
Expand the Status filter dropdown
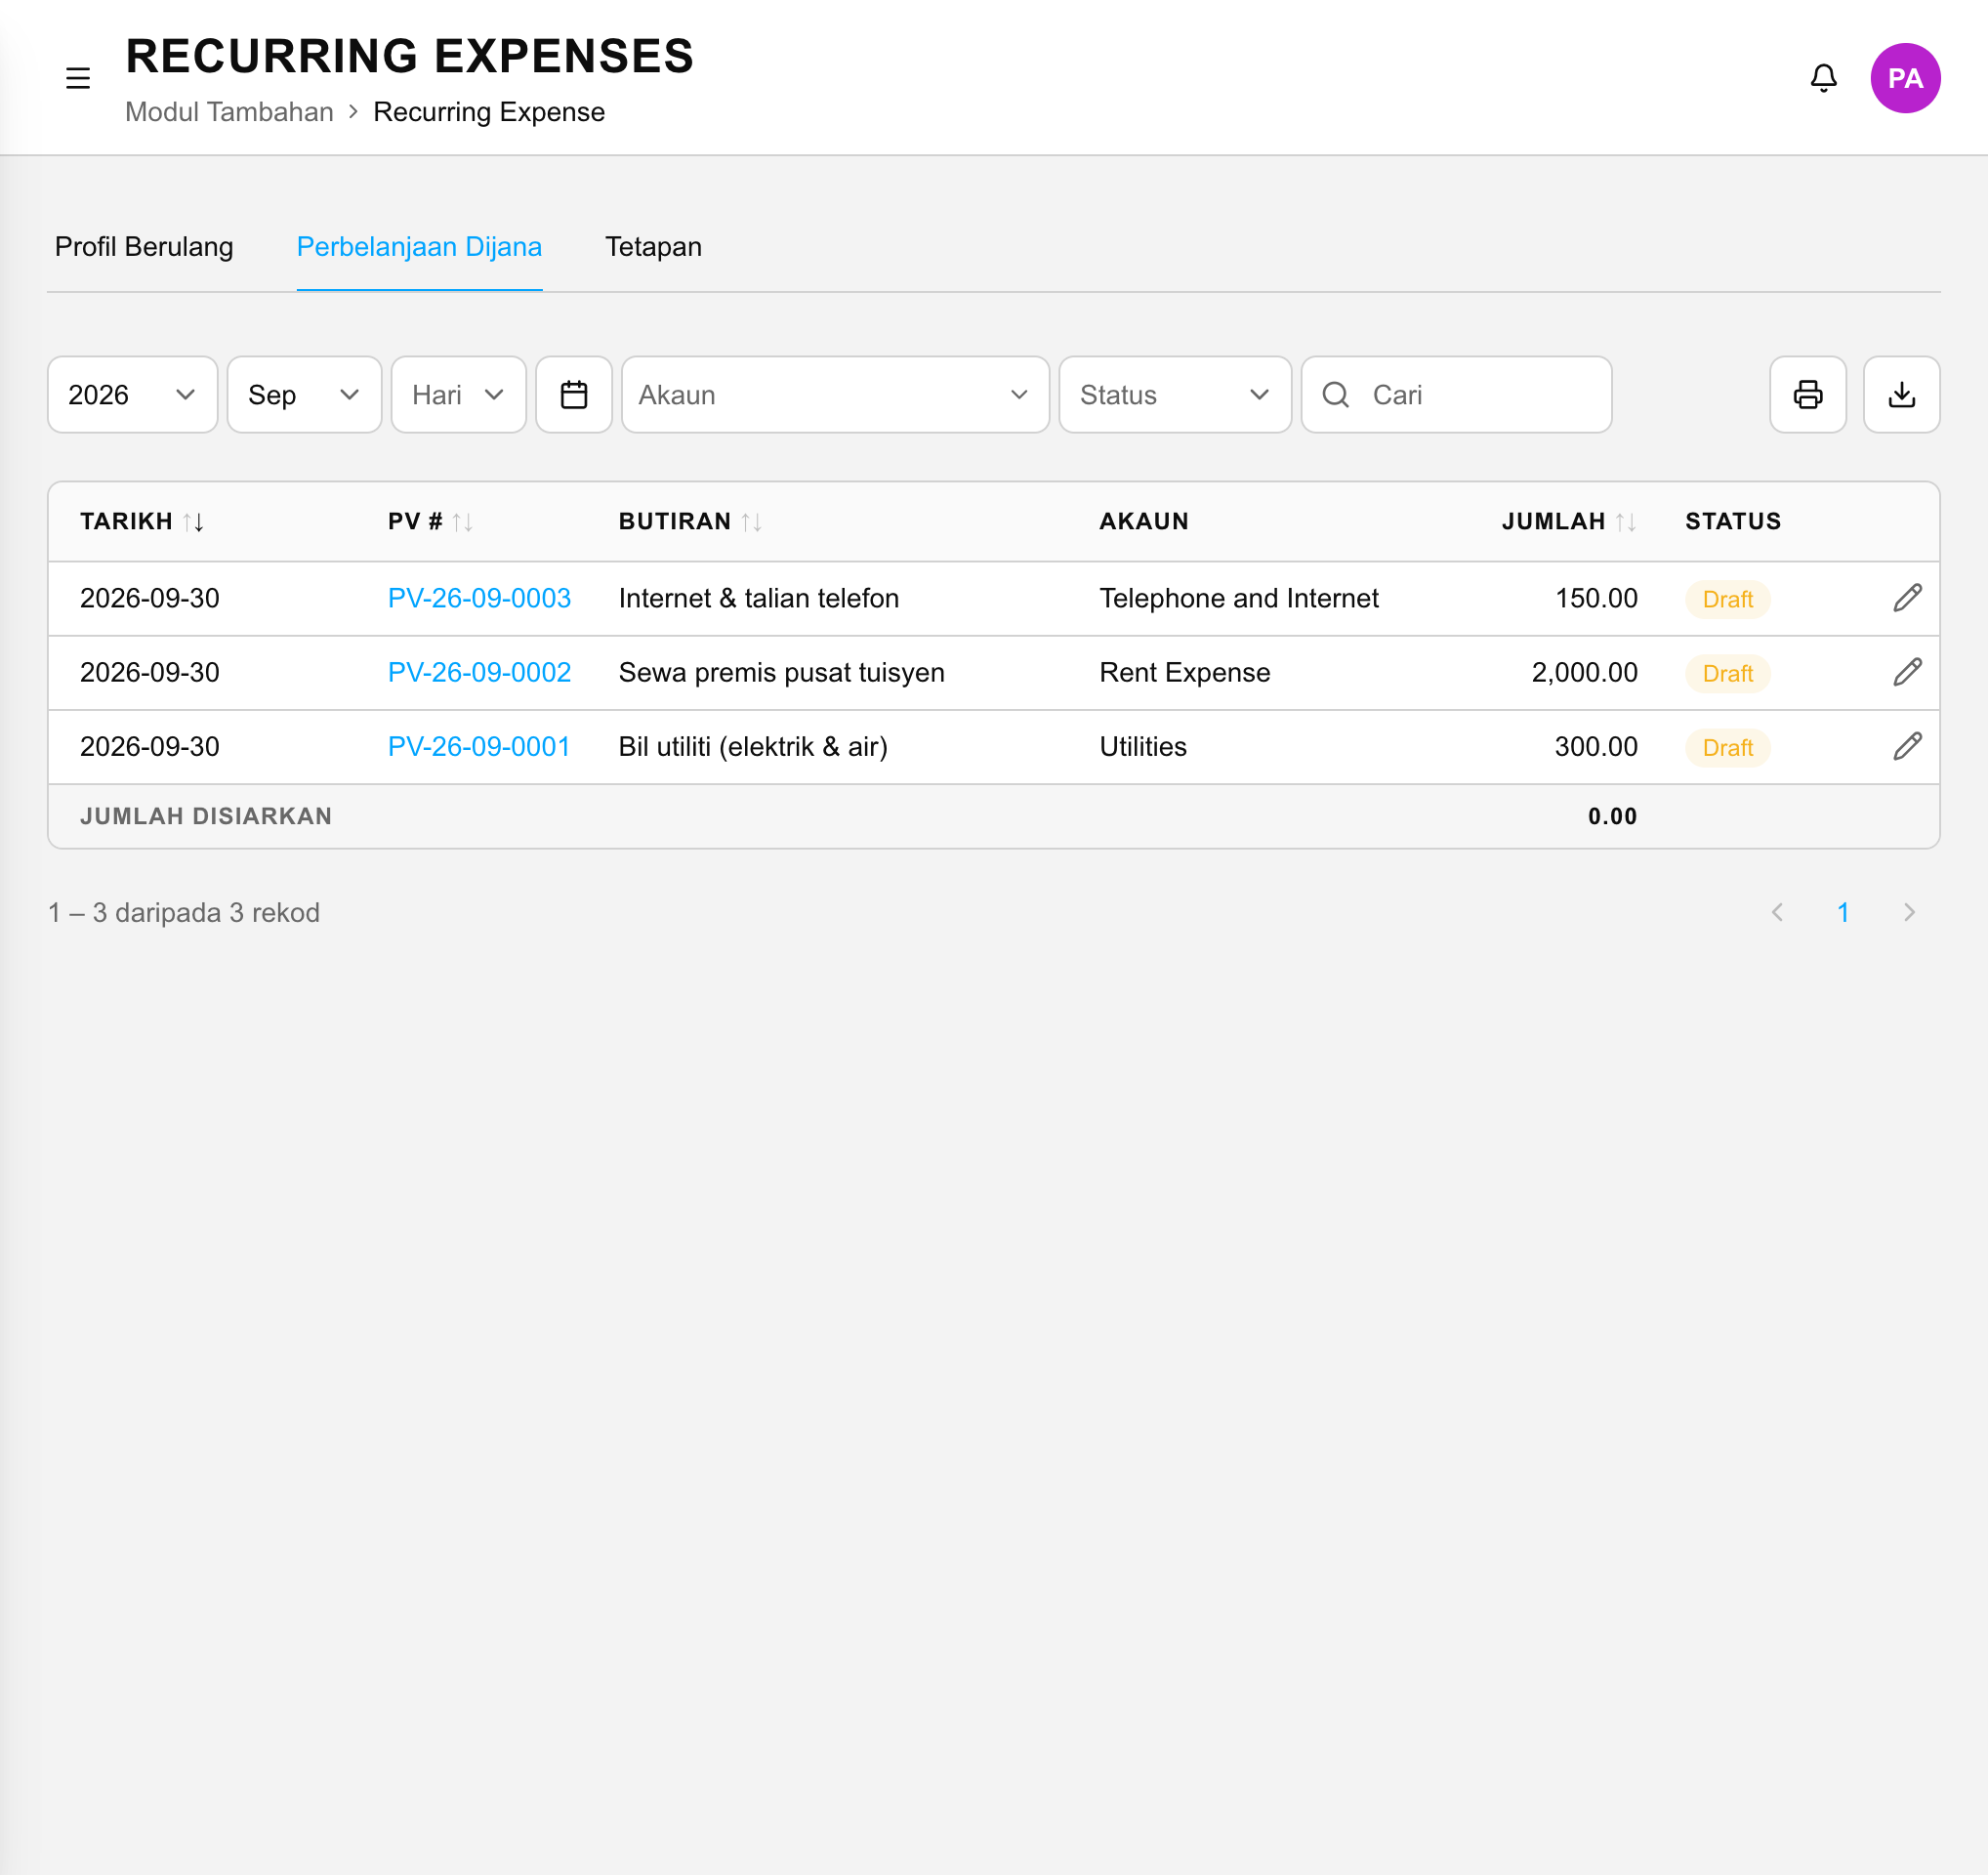click(x=1175, y=395)
